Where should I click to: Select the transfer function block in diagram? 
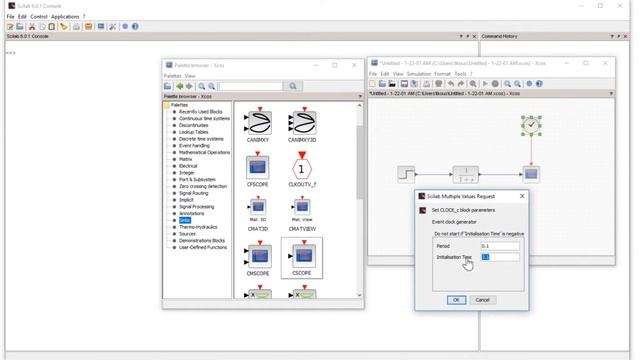[466, 175]
